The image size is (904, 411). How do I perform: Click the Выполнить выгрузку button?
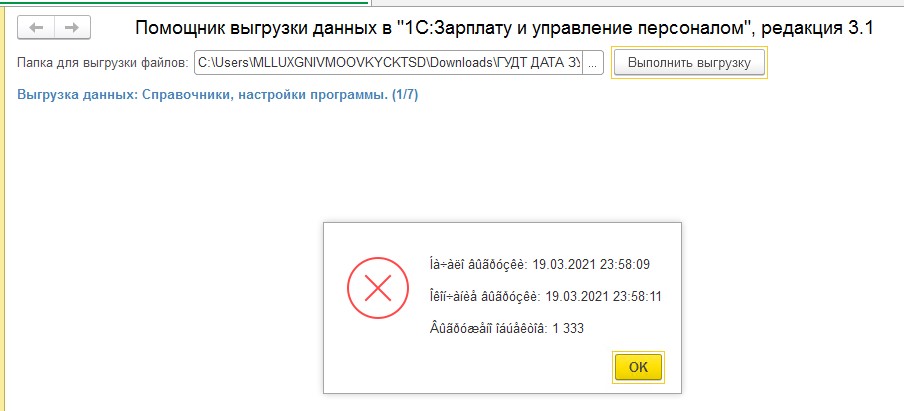[x=688, y=64]
